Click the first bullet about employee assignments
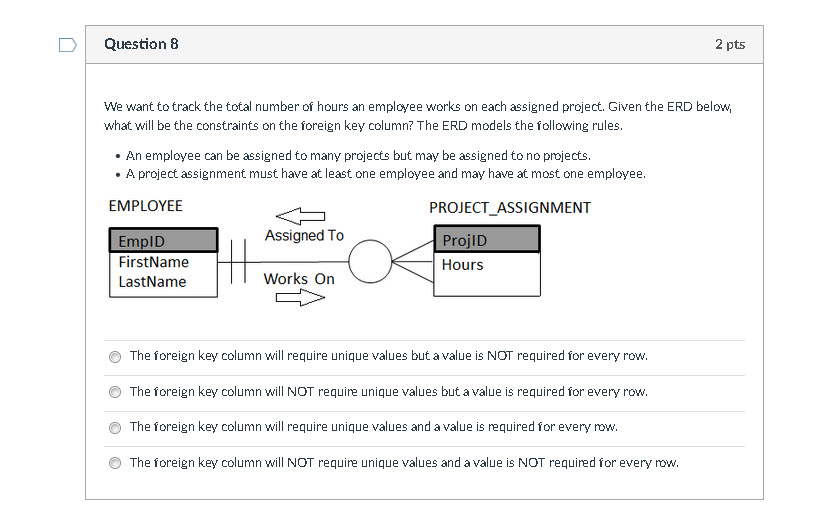827x516 pixels. (x=358, y=156)
